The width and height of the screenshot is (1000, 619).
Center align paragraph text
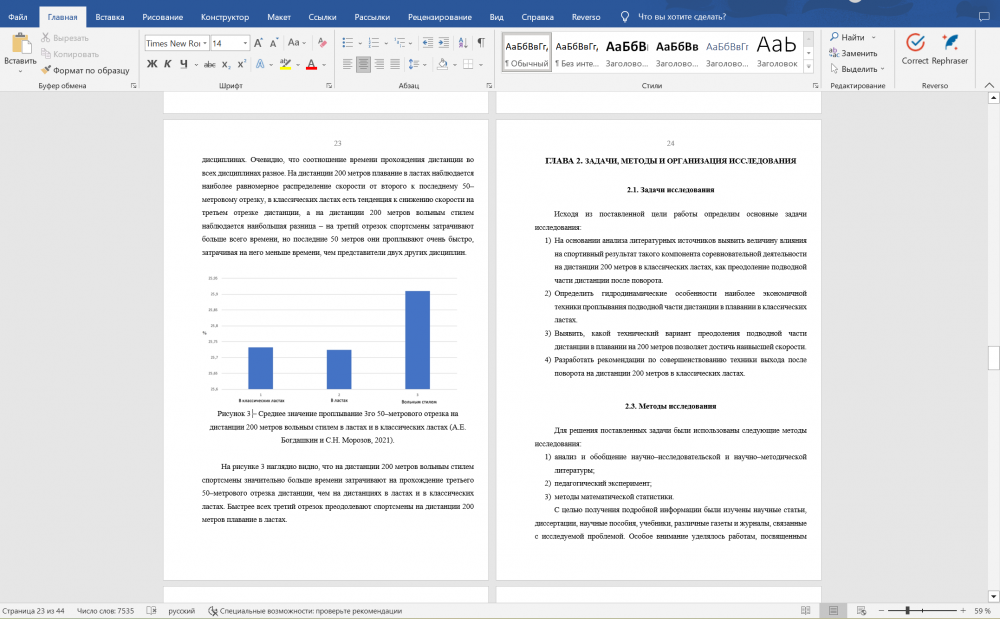364,64
